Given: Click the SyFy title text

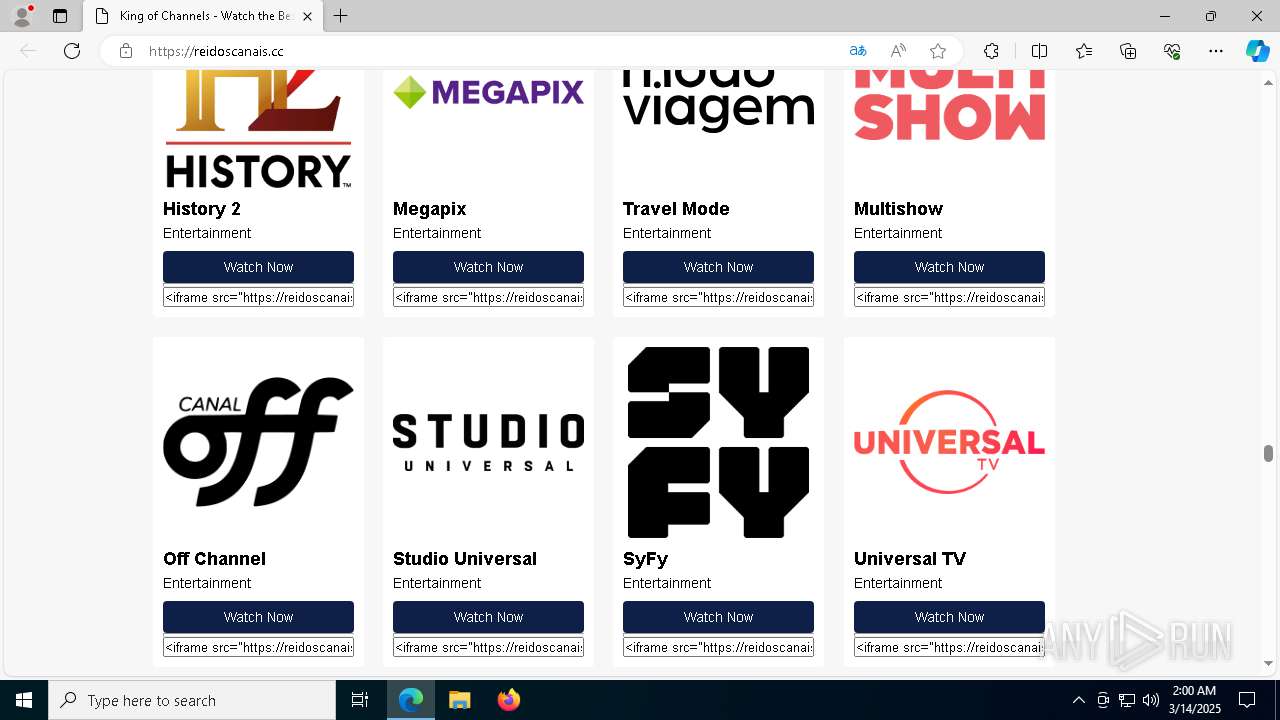Looking at the screenshot, I should [x=645, y=559].
